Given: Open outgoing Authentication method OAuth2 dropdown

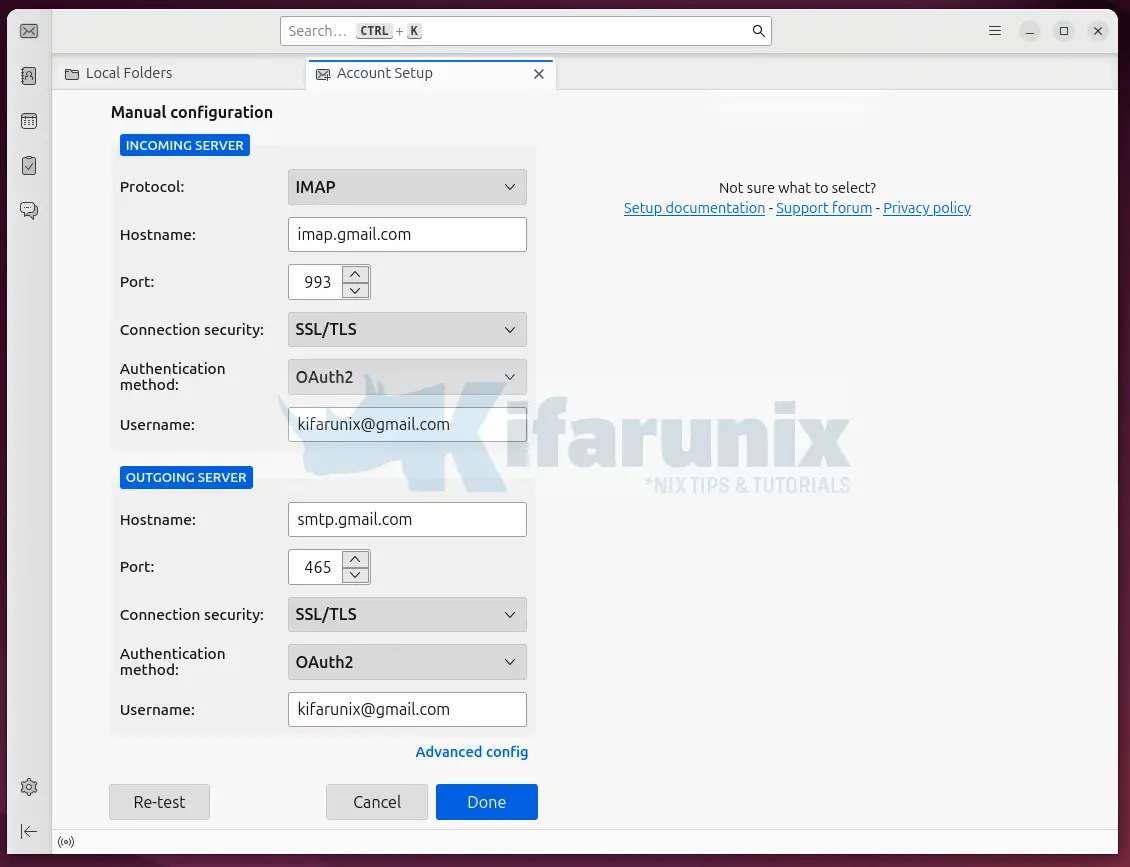Looking at the screenshot, I should pyautogui.click(x=406, y=662).
